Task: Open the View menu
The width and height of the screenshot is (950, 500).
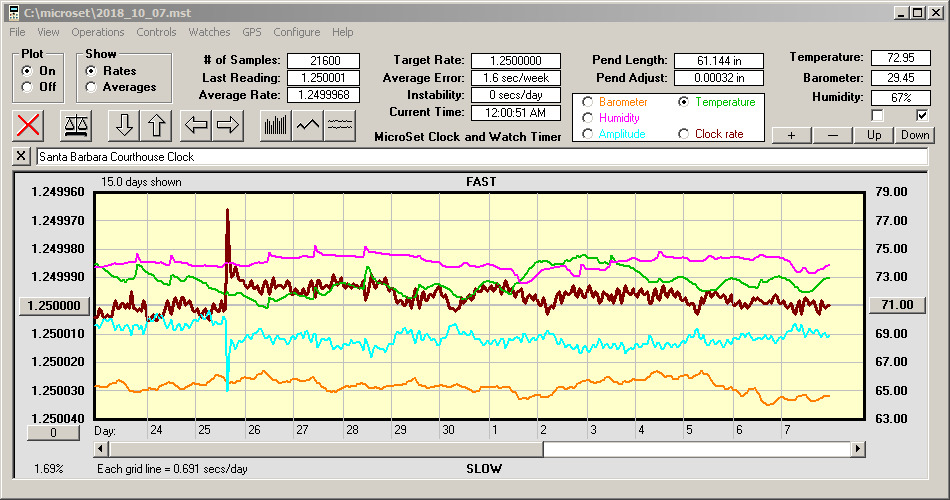Action: (x=48, y=32)
